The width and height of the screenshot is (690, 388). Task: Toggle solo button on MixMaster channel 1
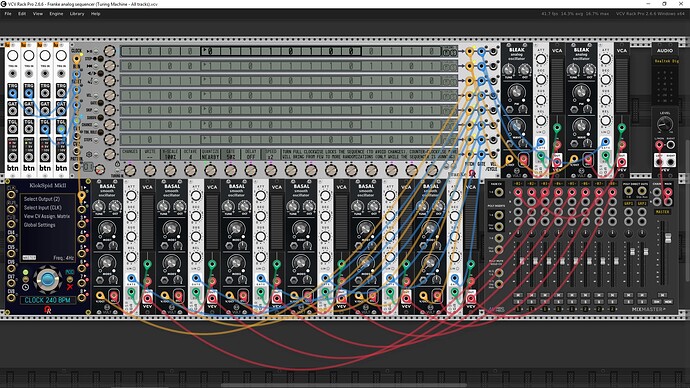[x=518, y=302]
